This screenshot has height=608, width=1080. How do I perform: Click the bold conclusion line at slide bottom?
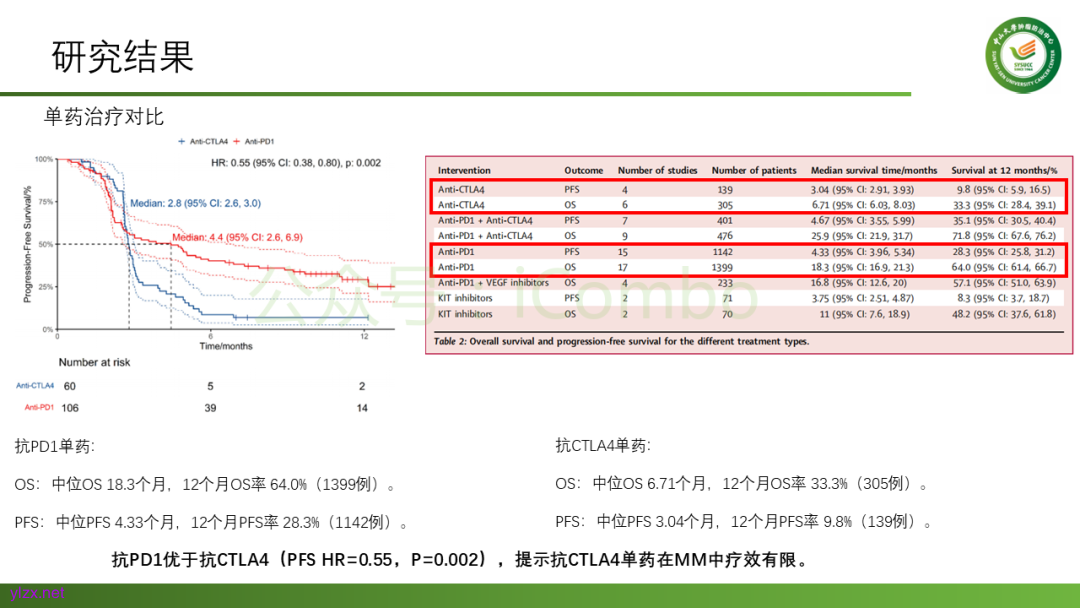(x=459, y=560)
